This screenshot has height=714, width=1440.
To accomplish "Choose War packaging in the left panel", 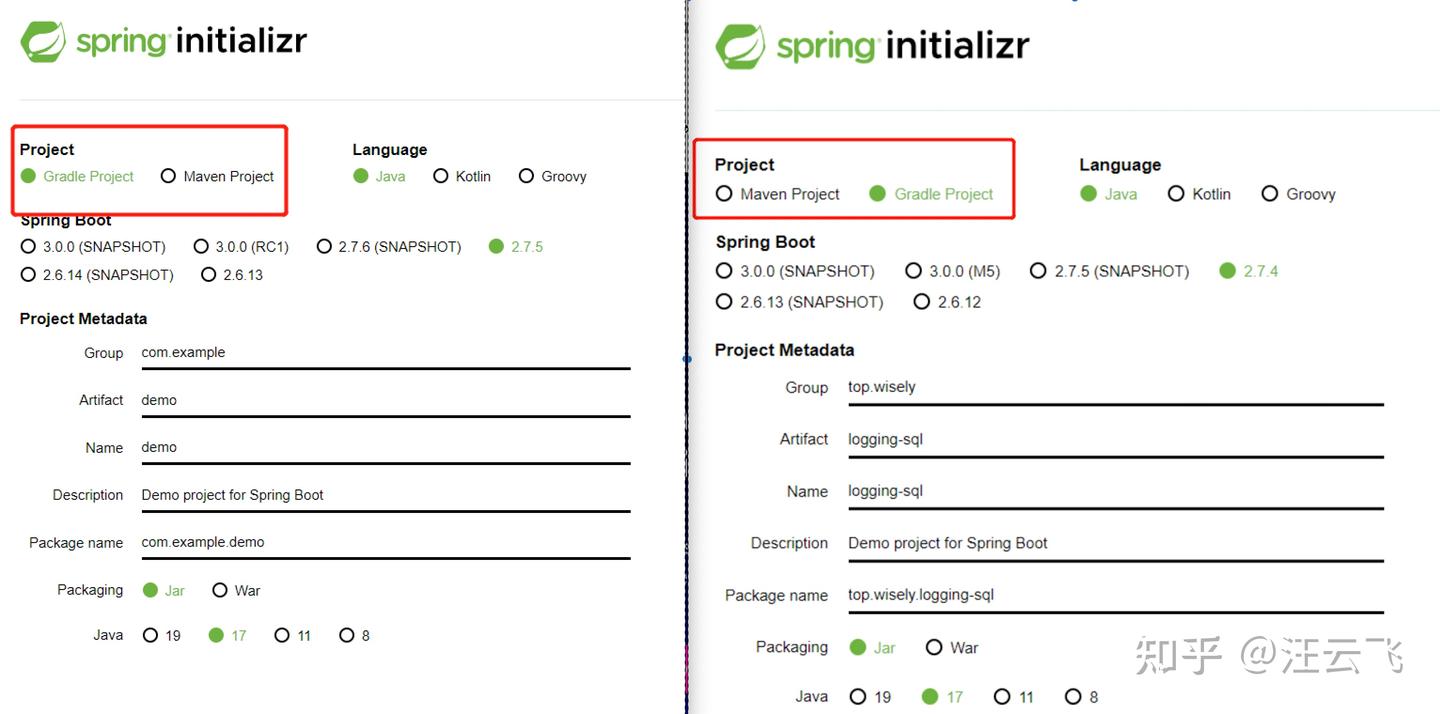I will [220, 590].
